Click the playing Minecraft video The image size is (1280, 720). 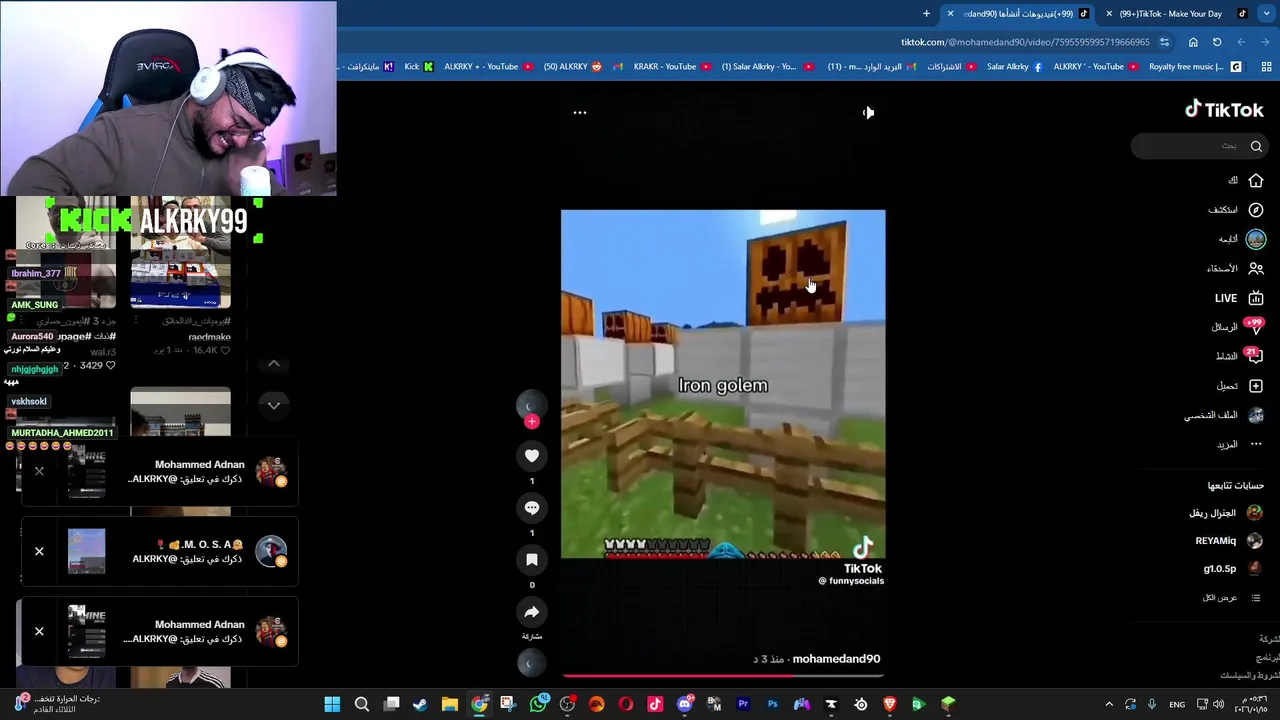[x=723, y=384]
